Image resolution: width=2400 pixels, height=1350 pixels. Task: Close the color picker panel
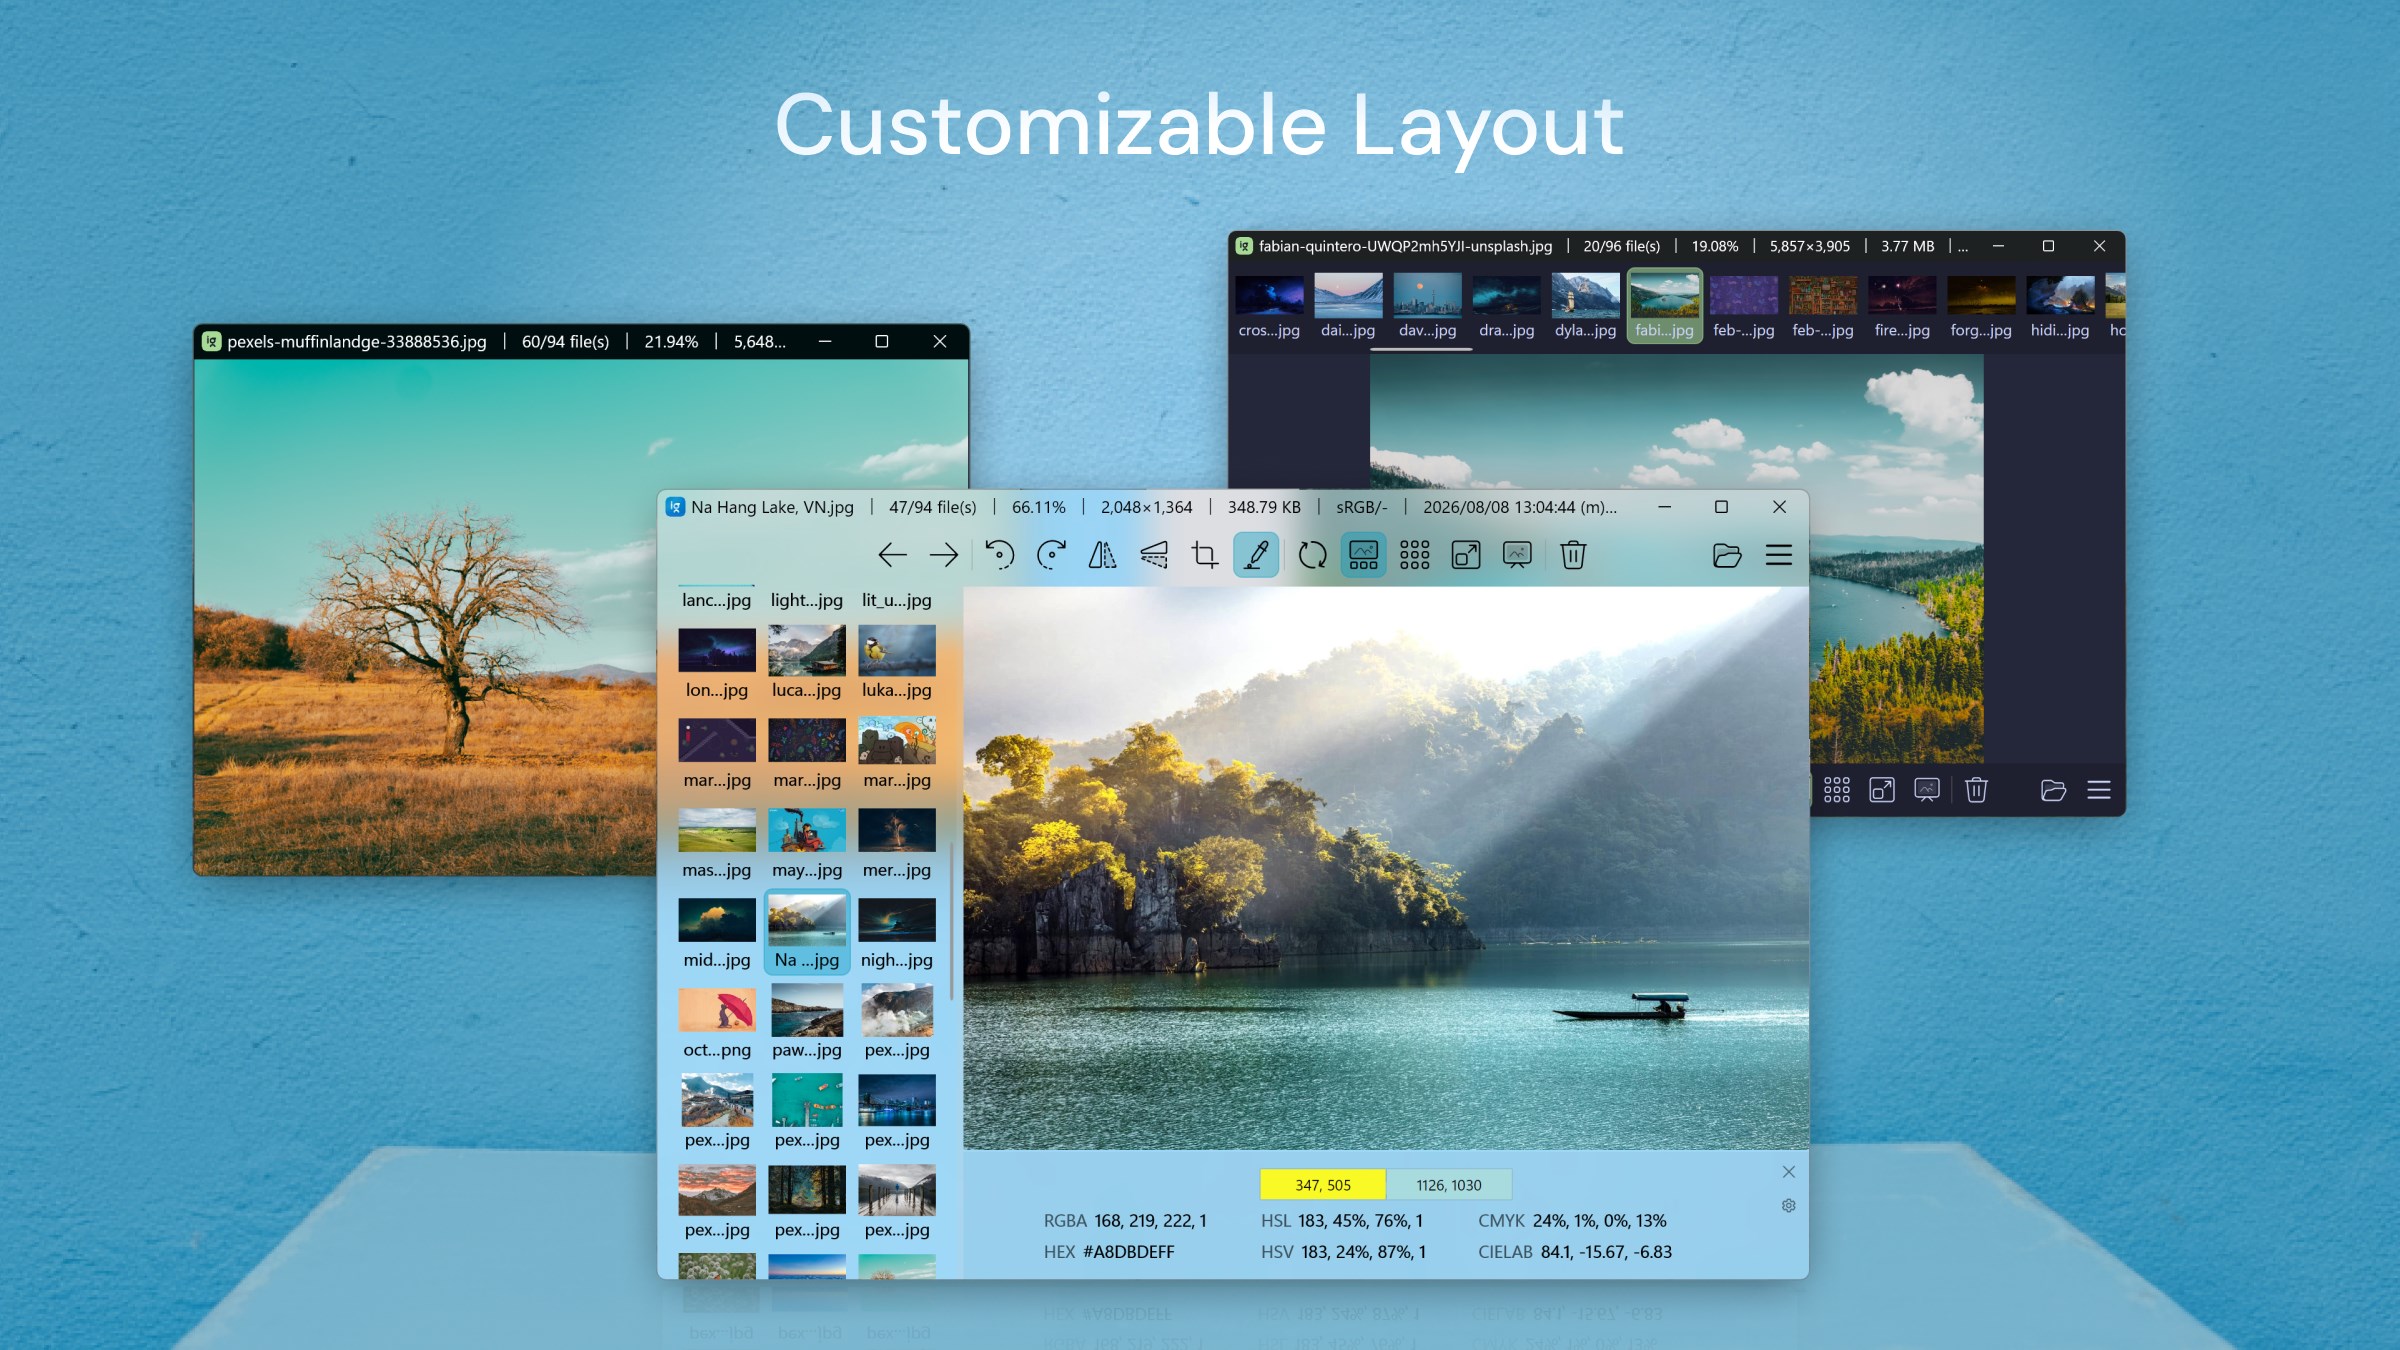tap(1789, 1172)
